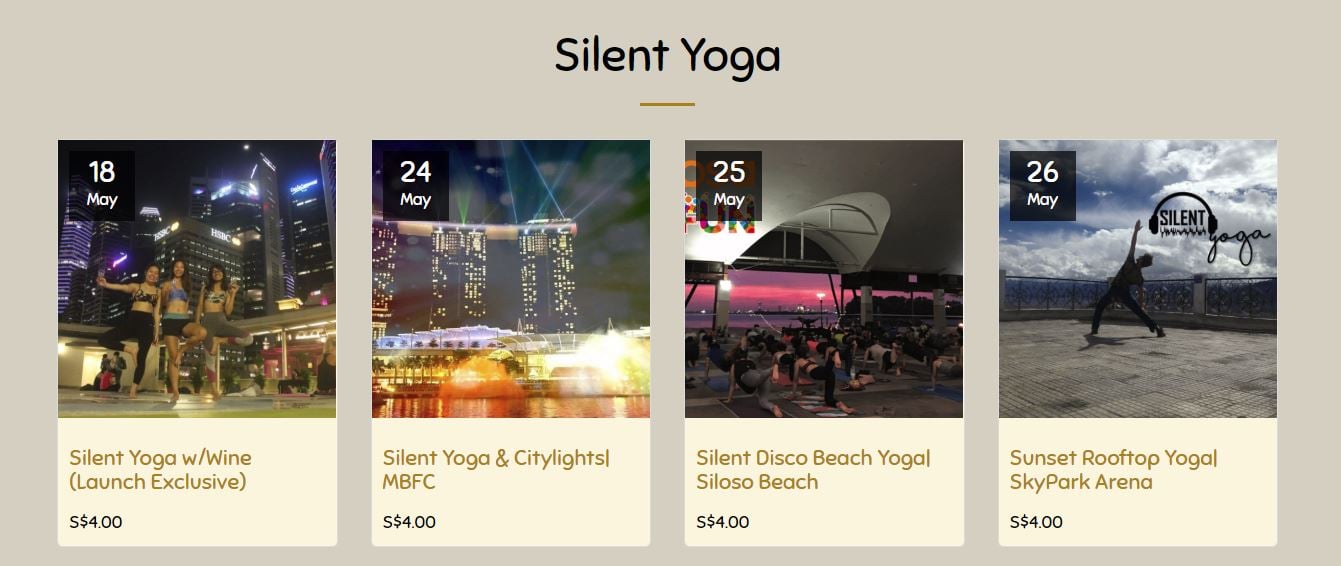Viewport: 1341px width, 566px height.
Task: Click the S$4.00 price under Citylights MBFC
Action: (409, 522)
